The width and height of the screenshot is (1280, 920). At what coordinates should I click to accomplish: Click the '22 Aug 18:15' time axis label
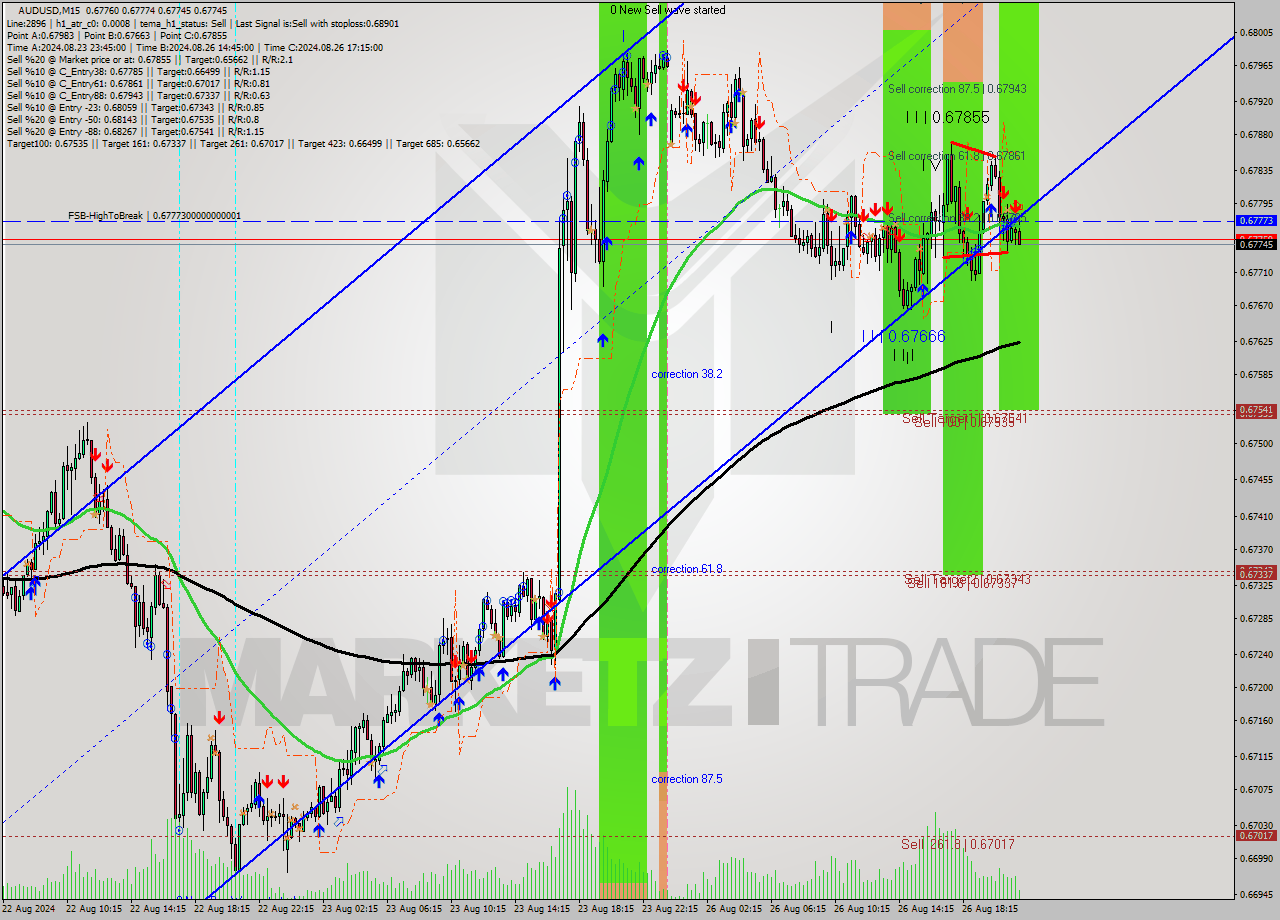tap(221, 910)
